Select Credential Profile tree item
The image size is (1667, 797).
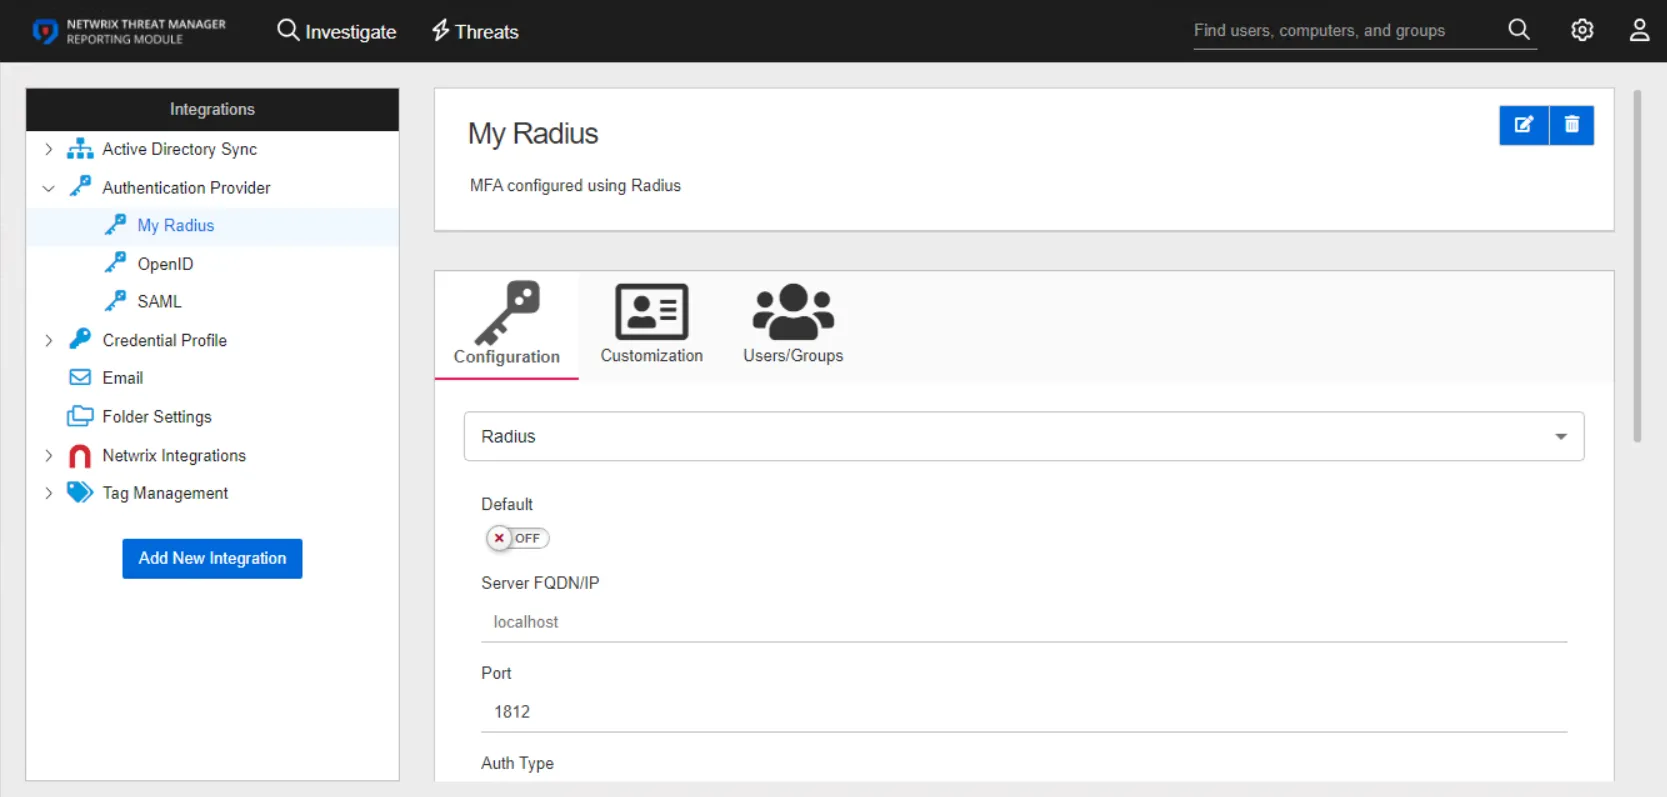tap(164, 340)
